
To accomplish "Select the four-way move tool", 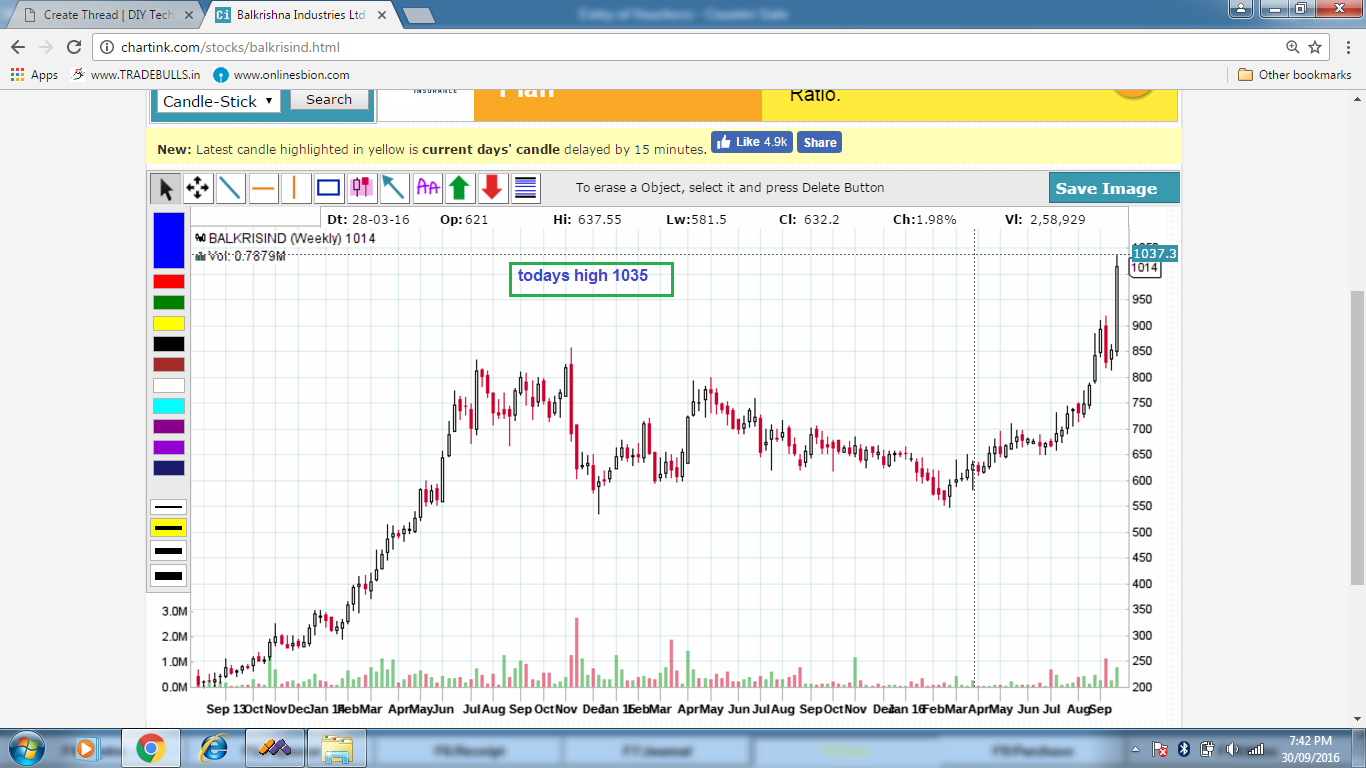I will tap(198, 188).
